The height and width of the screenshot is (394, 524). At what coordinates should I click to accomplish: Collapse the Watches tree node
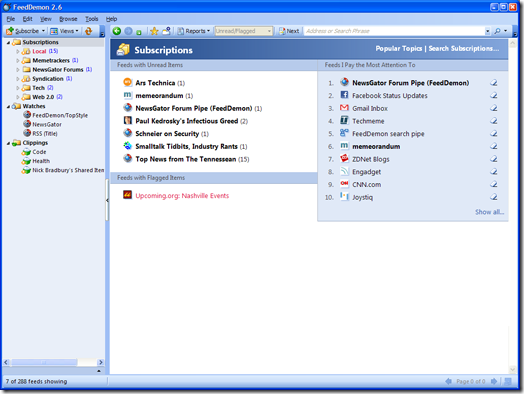pos(8,106)
